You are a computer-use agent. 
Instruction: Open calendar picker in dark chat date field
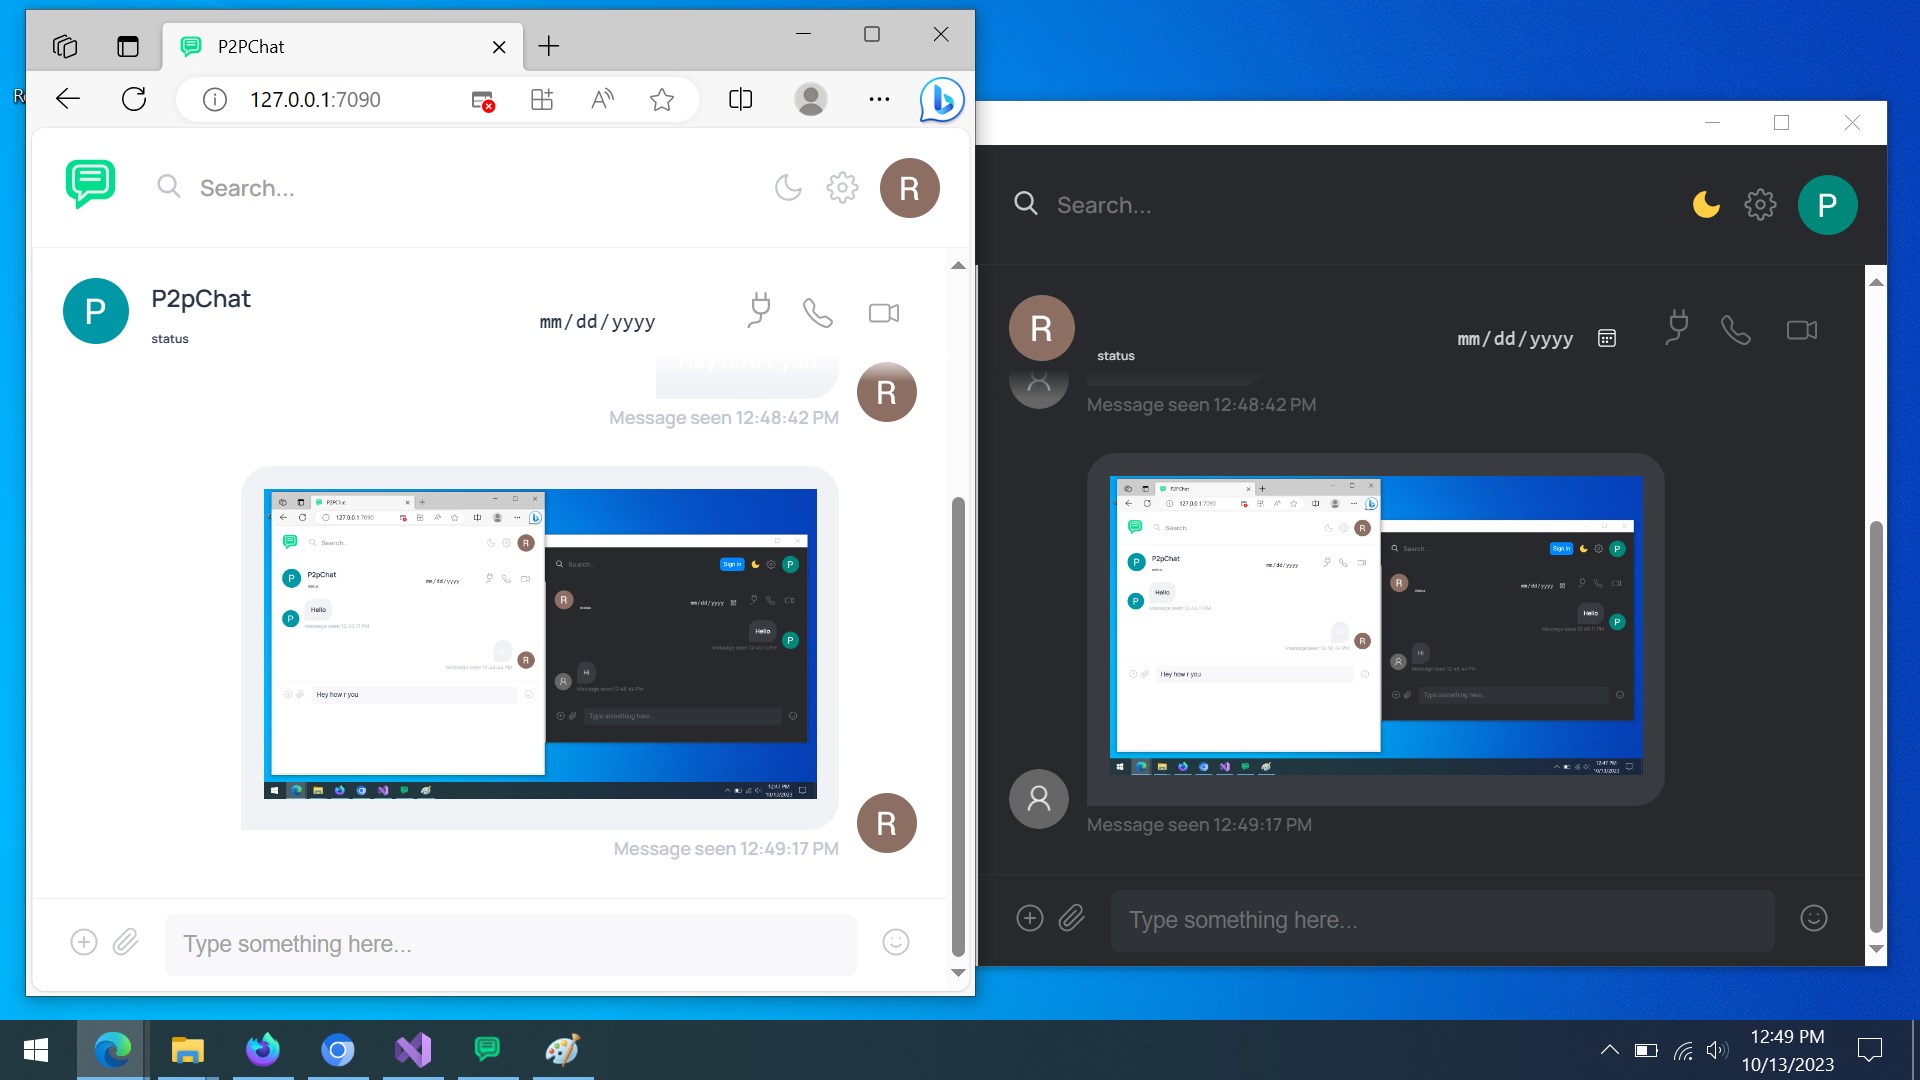point(1606,339)
